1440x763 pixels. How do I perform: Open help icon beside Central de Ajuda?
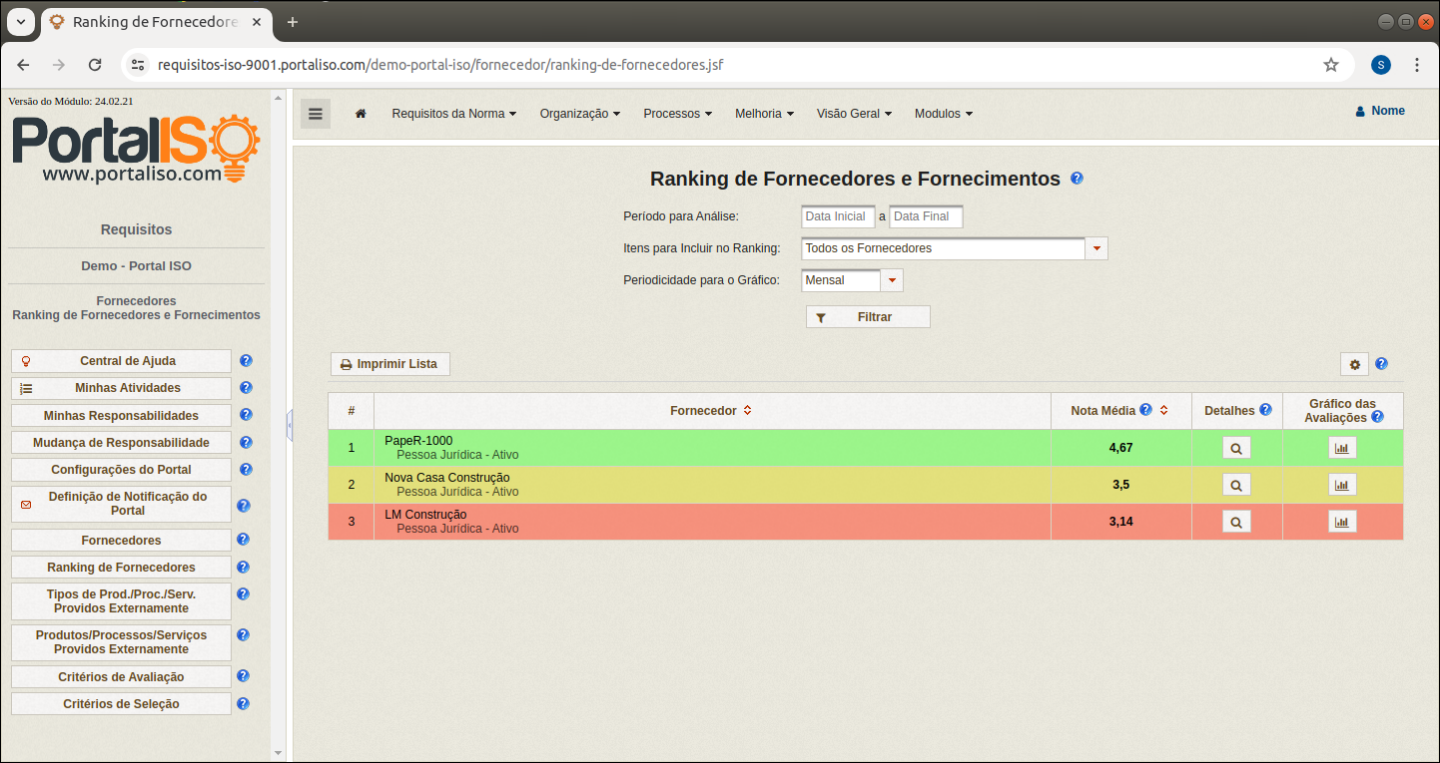(x=246, y=361)
